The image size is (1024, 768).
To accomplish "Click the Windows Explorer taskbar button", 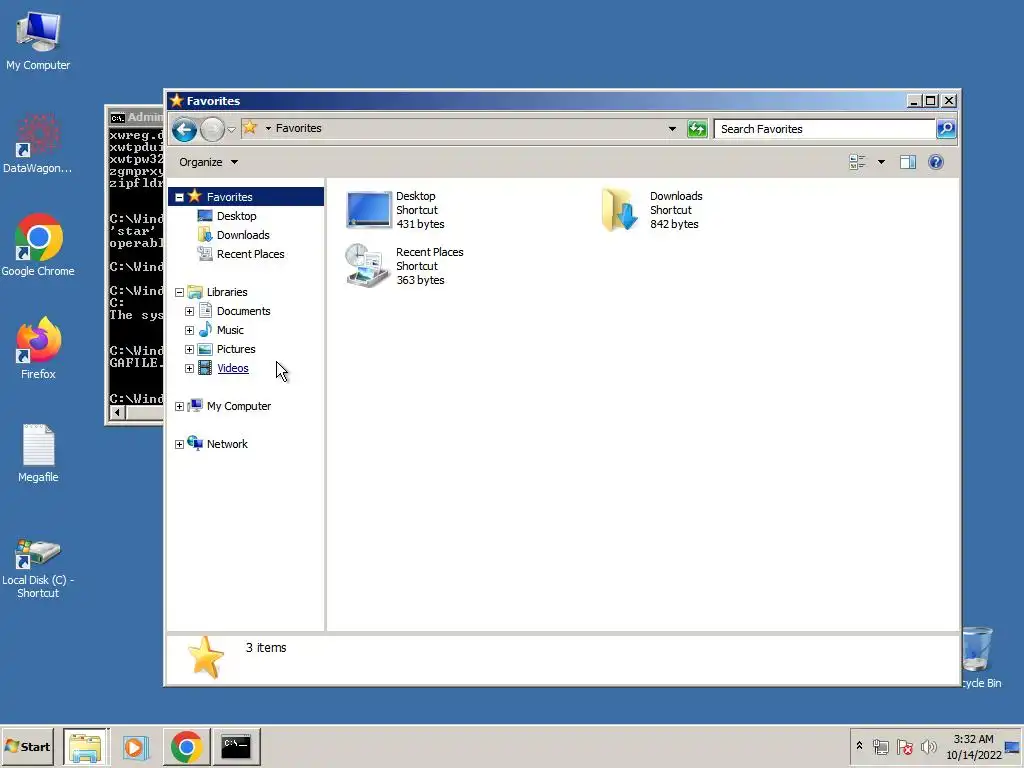I will (86, 746).
